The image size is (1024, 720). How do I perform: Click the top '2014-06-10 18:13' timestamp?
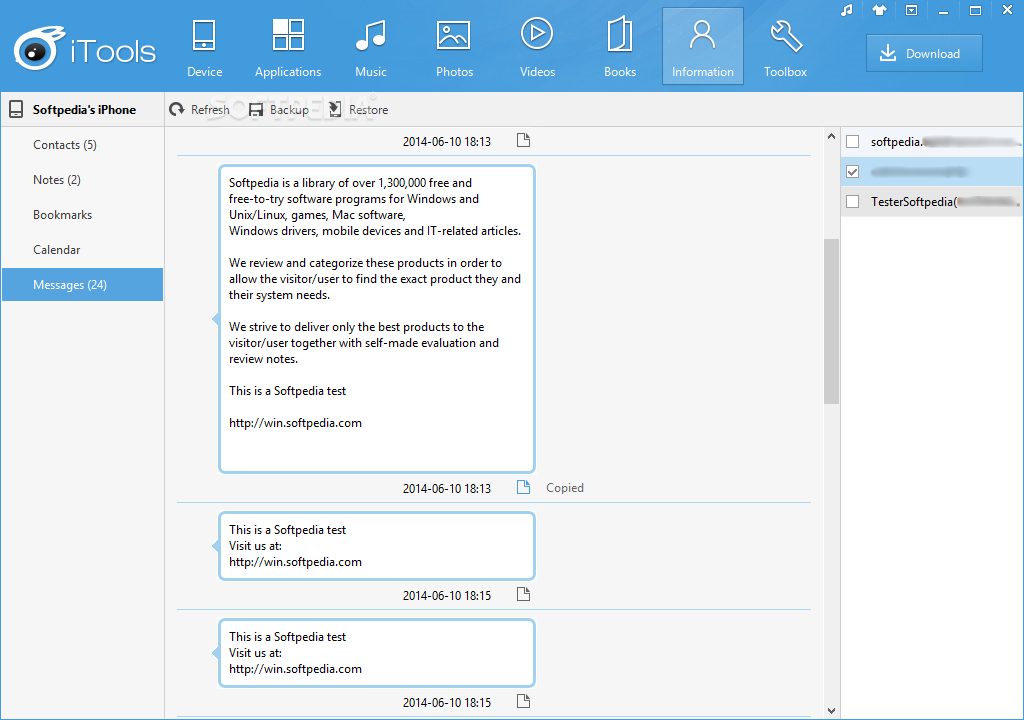447,142
